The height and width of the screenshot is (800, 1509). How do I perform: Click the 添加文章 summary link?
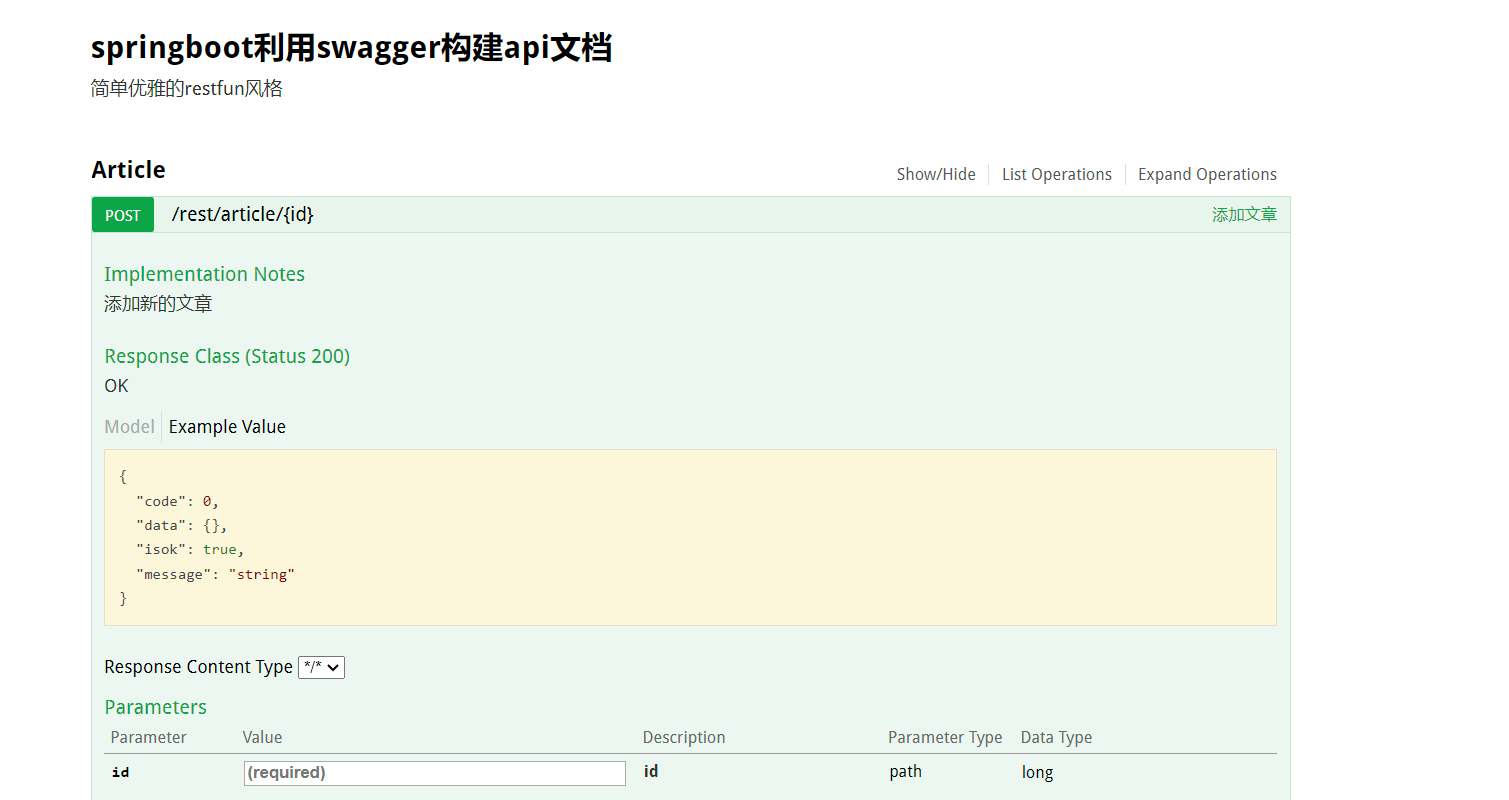click(x=1244, y=215)
